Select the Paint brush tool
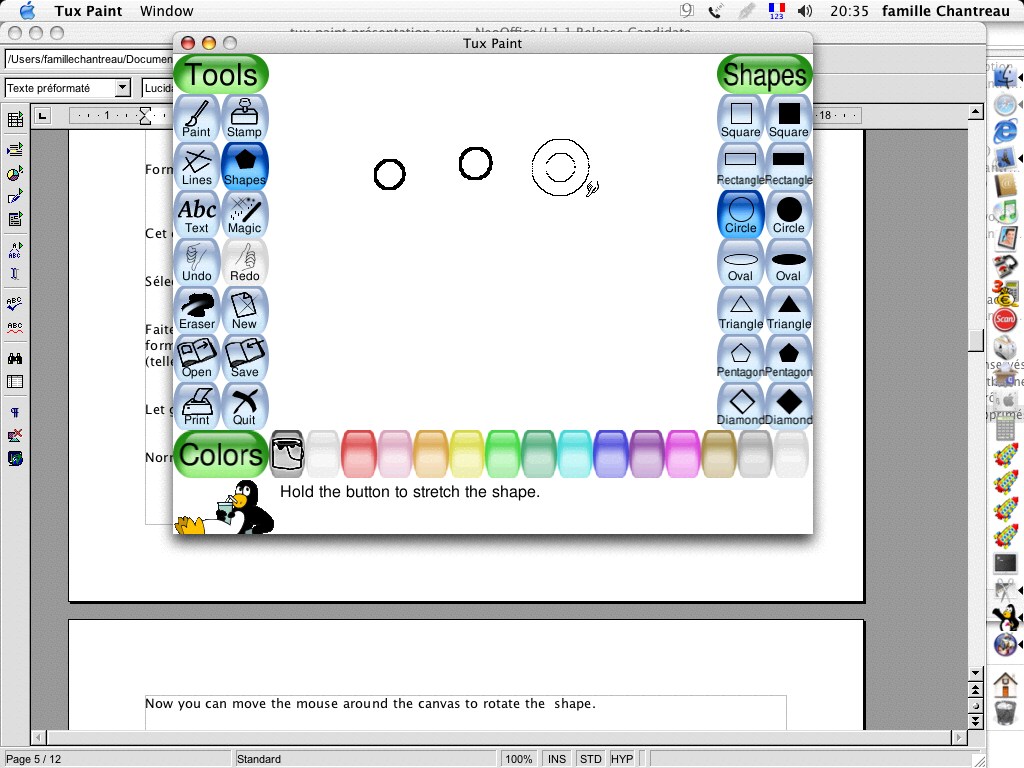 (197, 118)
